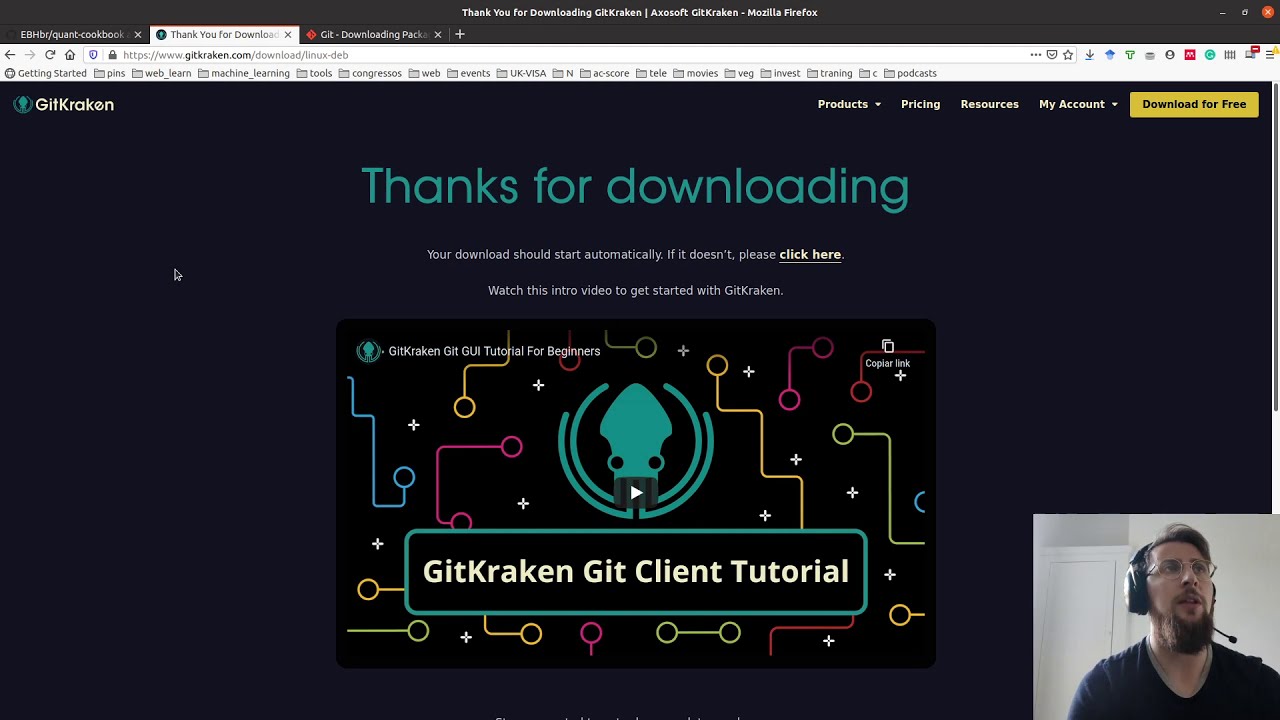
Task: Reload the current page
Action: point(50,55)
